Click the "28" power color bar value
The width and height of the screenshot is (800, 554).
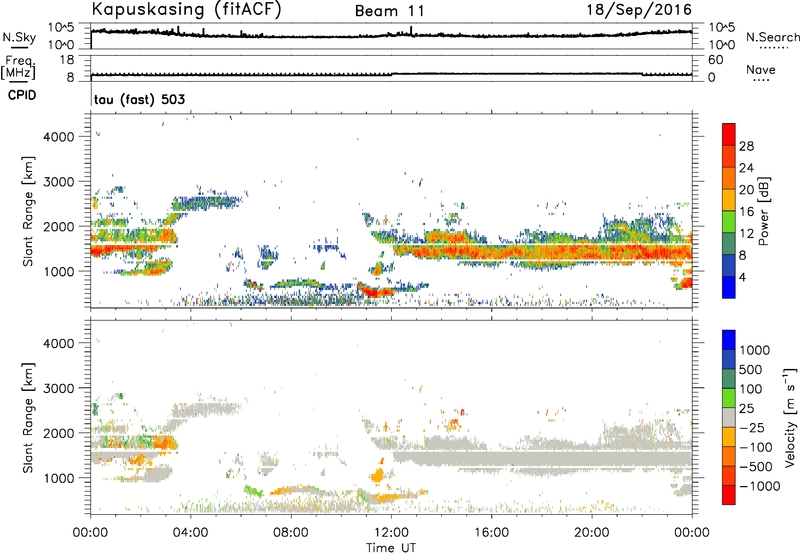point(746,146)
